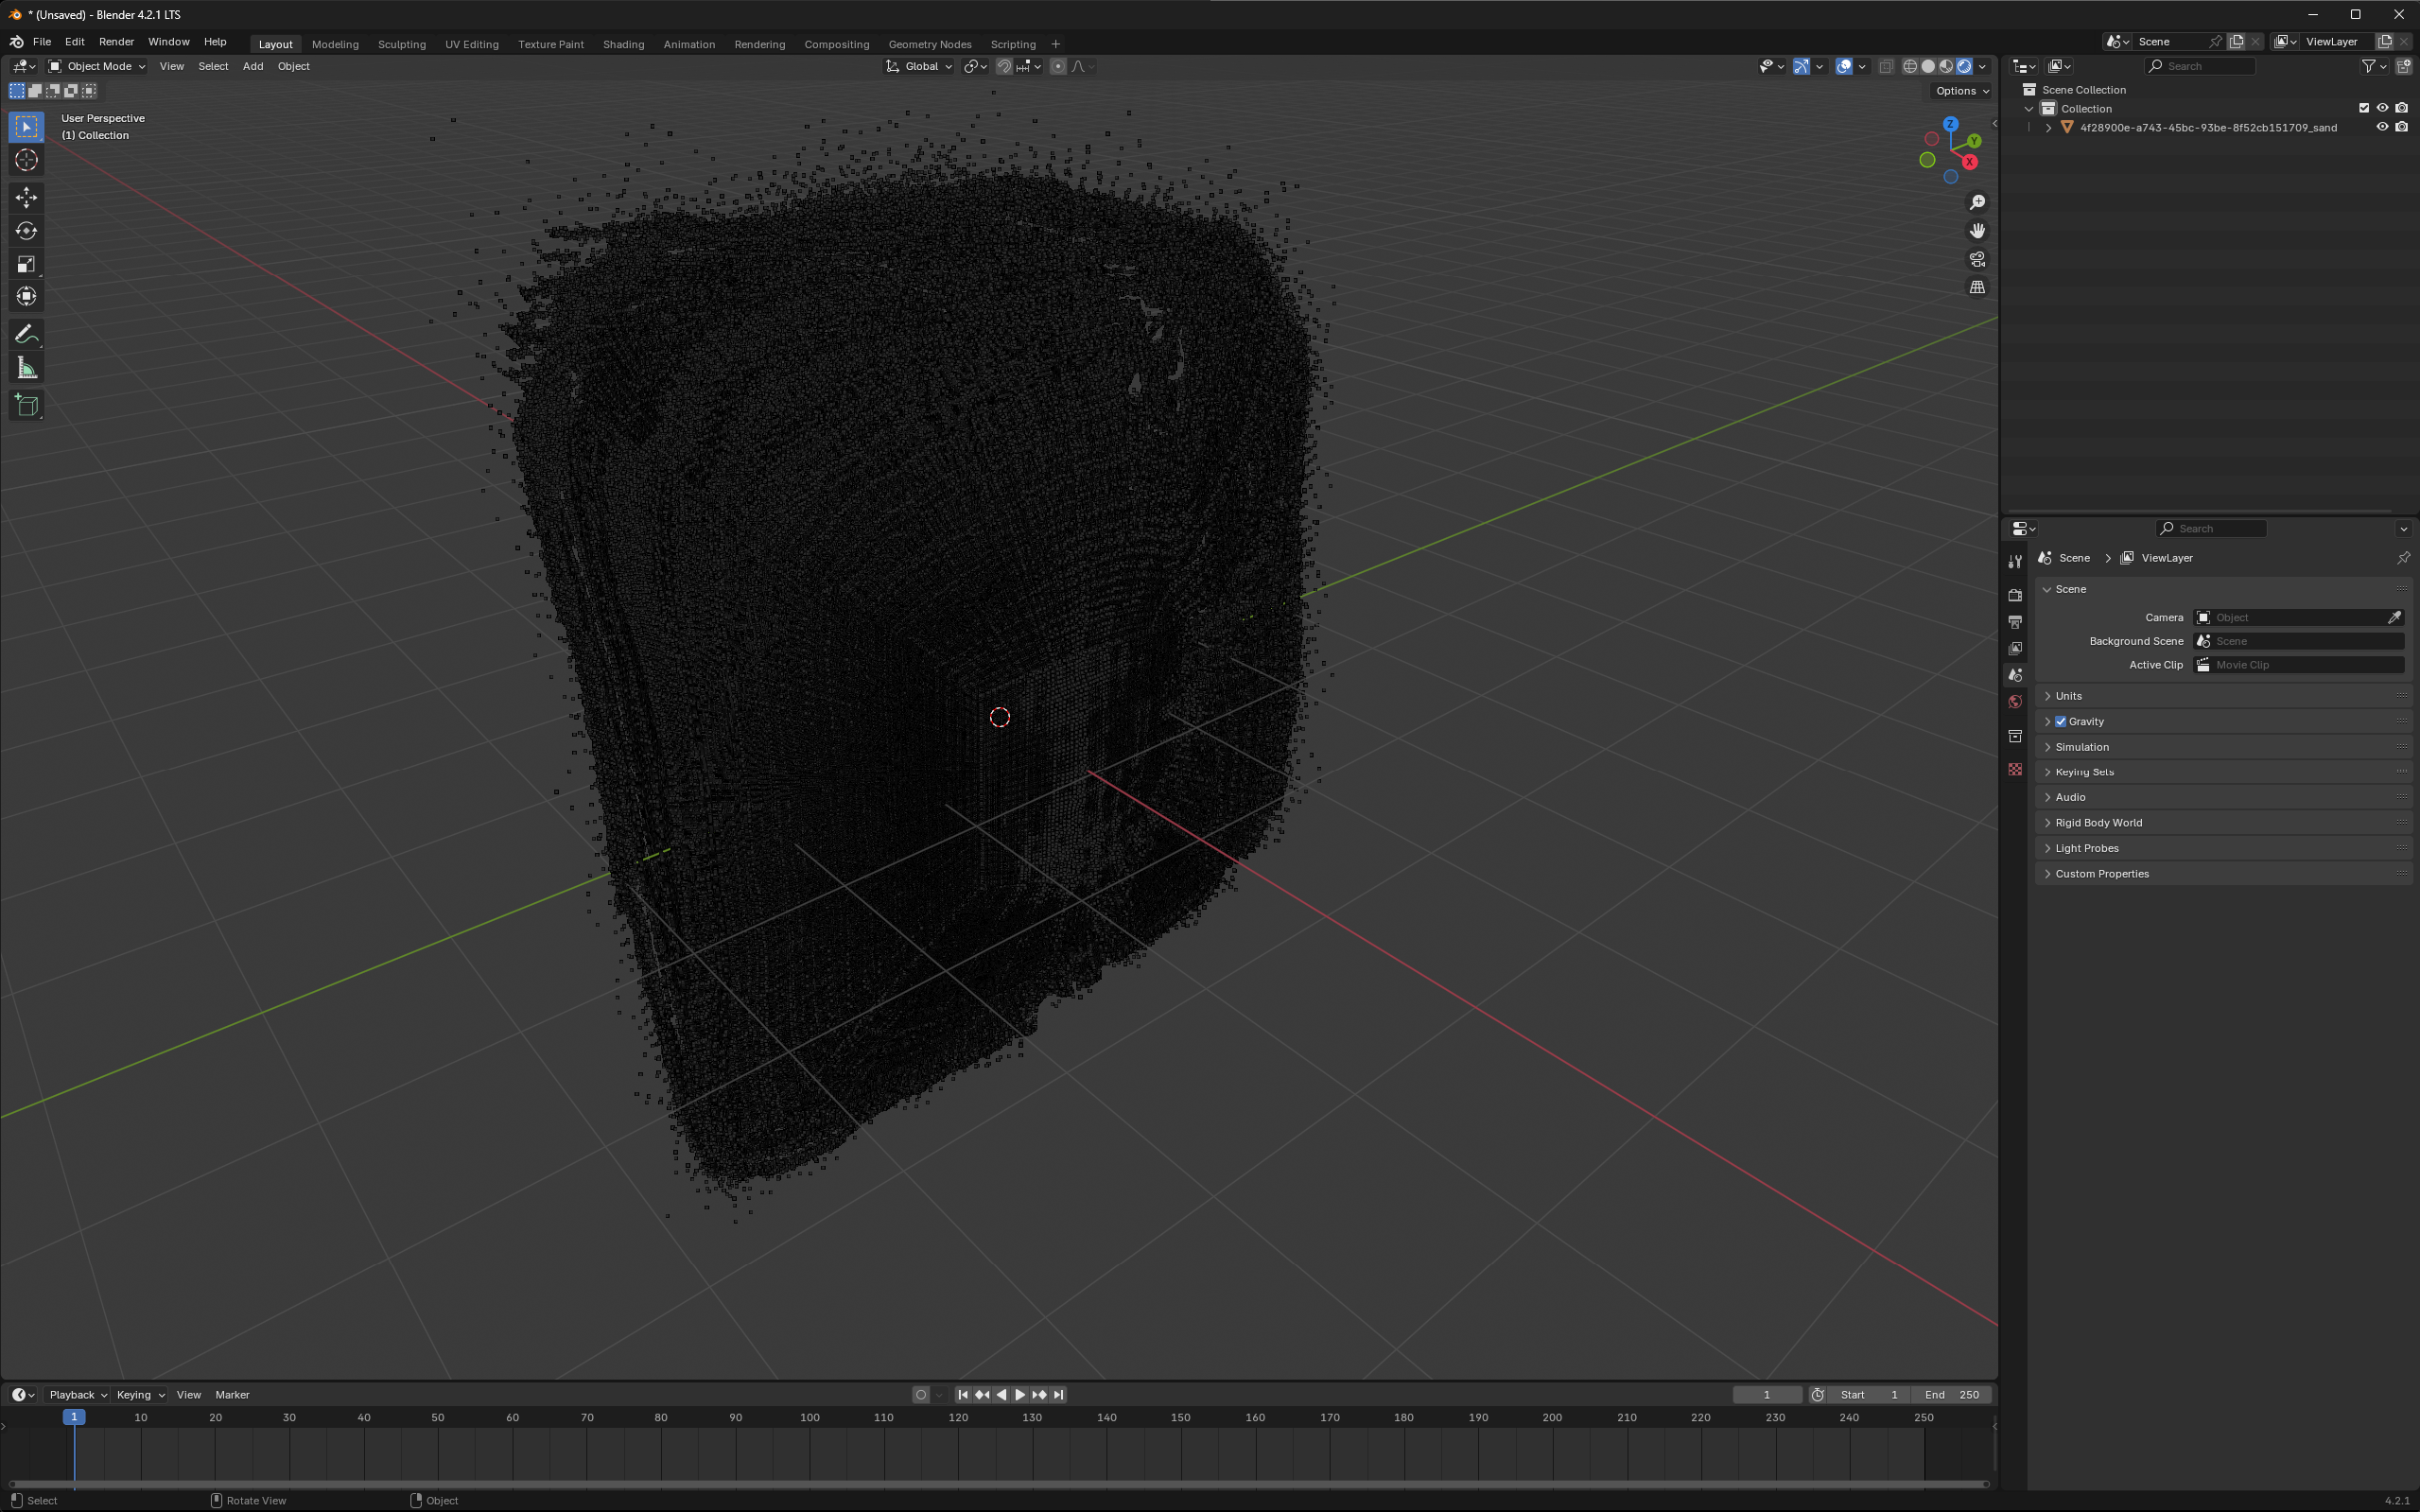
Task: Choose the Annotate pencil tool
Action: pyautogui.click(x=27, y=334)
